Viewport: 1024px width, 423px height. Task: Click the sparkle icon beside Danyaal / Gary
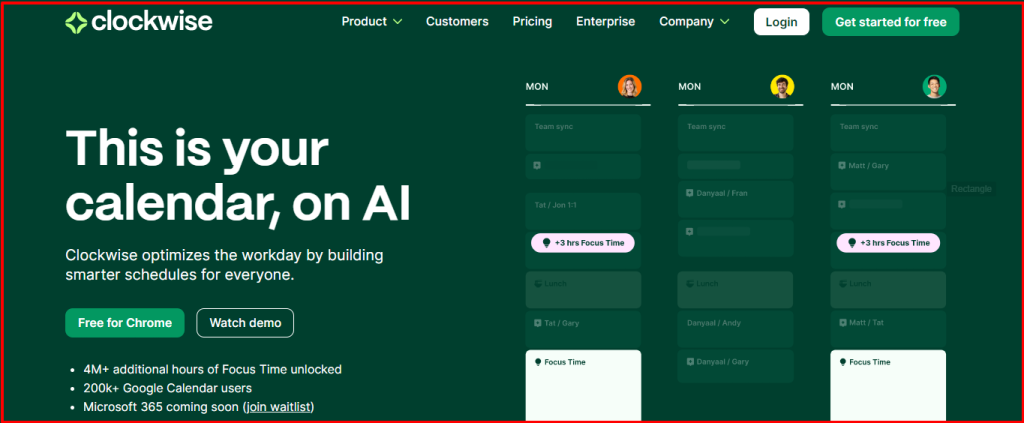point(690,362)
